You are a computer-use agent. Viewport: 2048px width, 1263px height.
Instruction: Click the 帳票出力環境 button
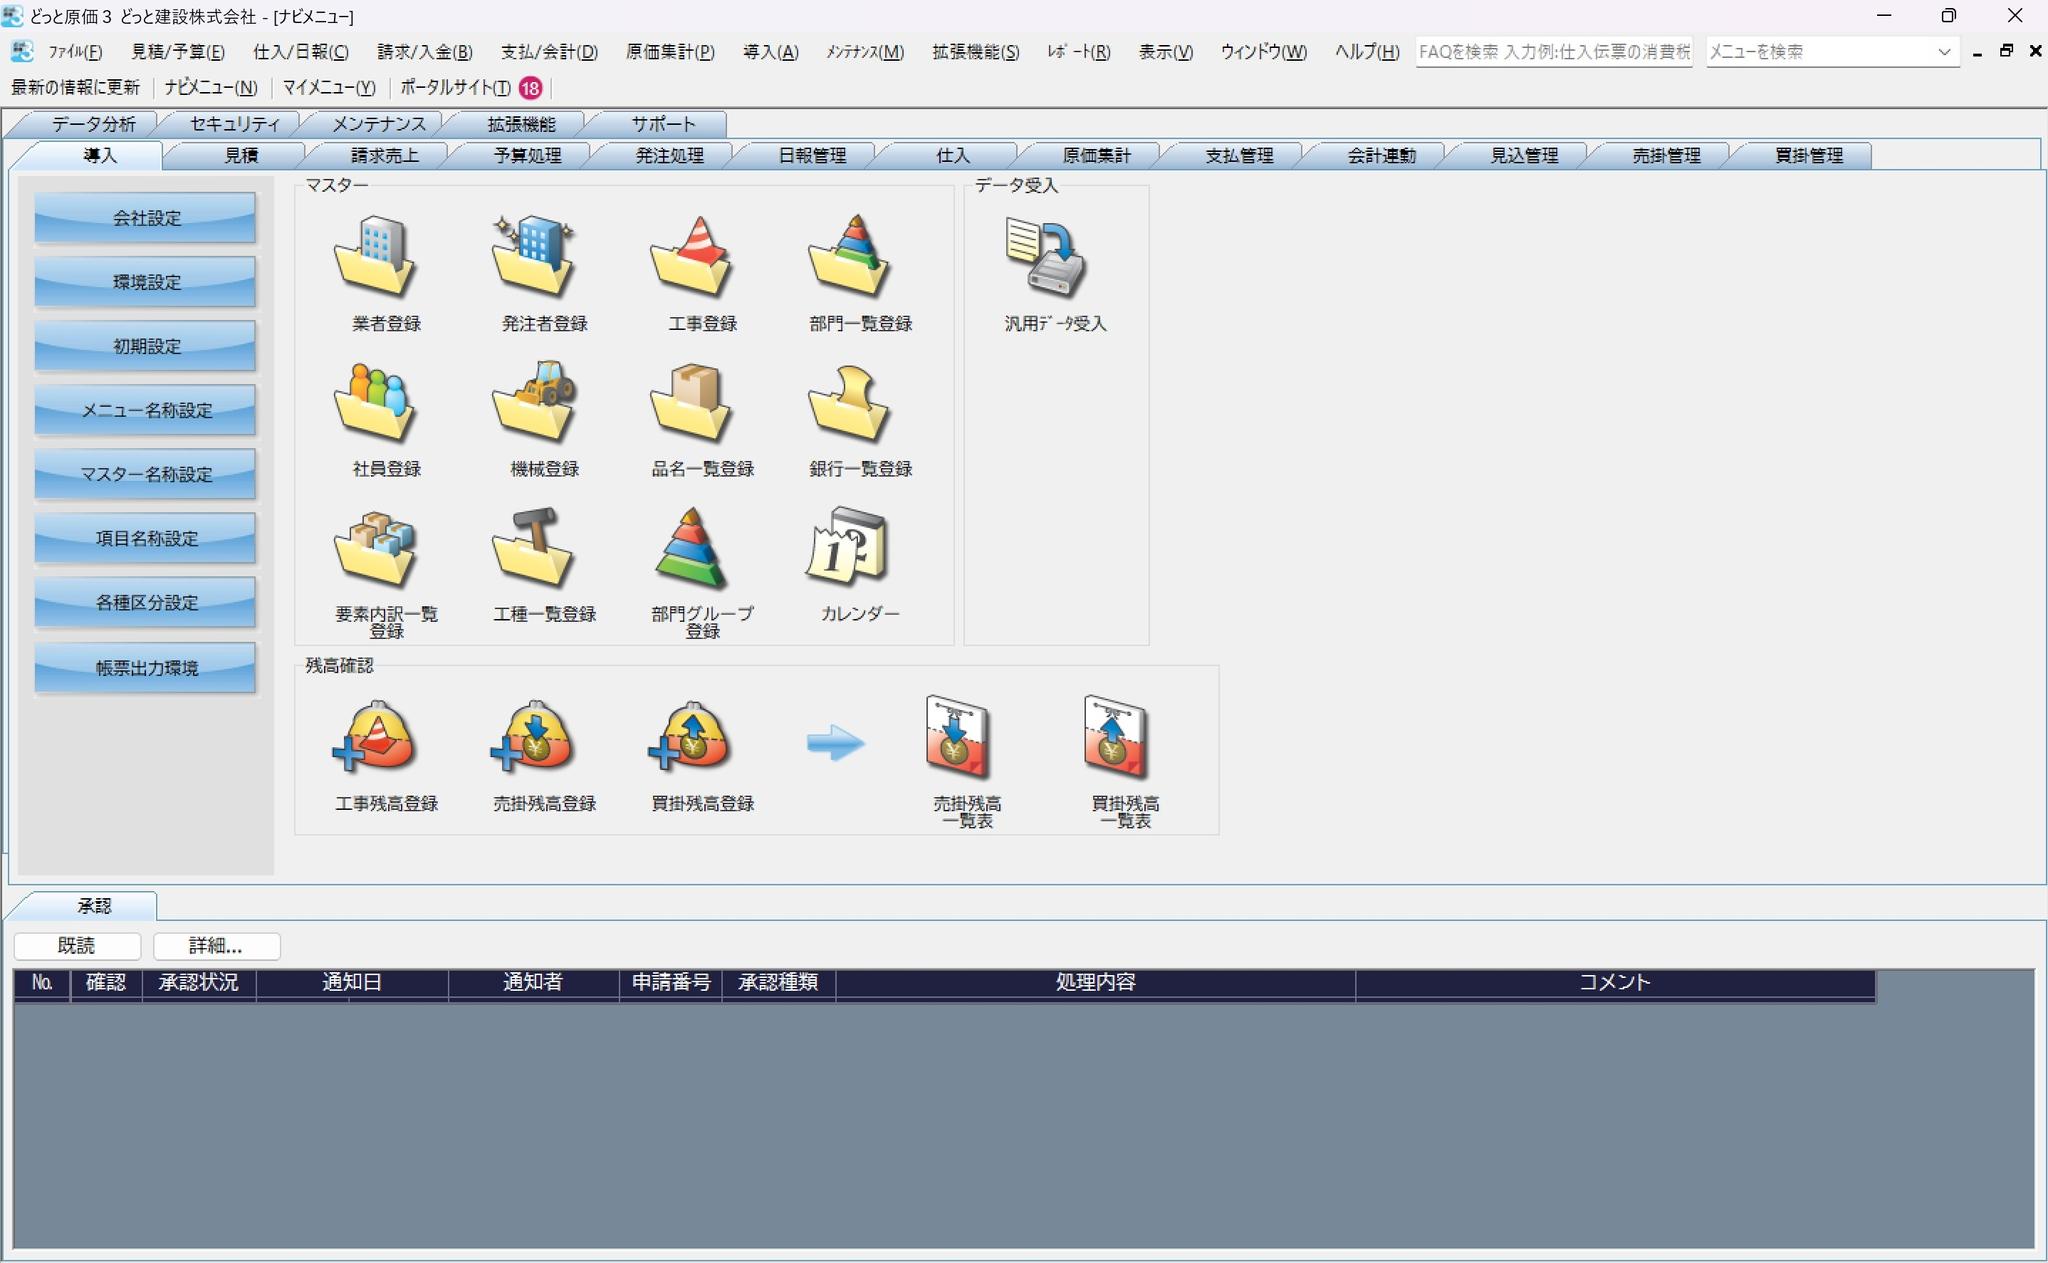point(145,668)
